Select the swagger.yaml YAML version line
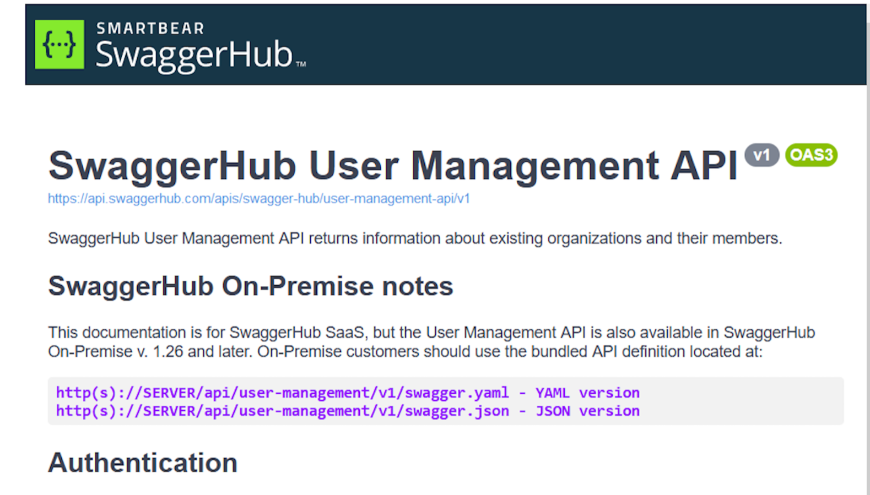Image resolution: width=870 pixels, height=495 pixels. point(348,393)
